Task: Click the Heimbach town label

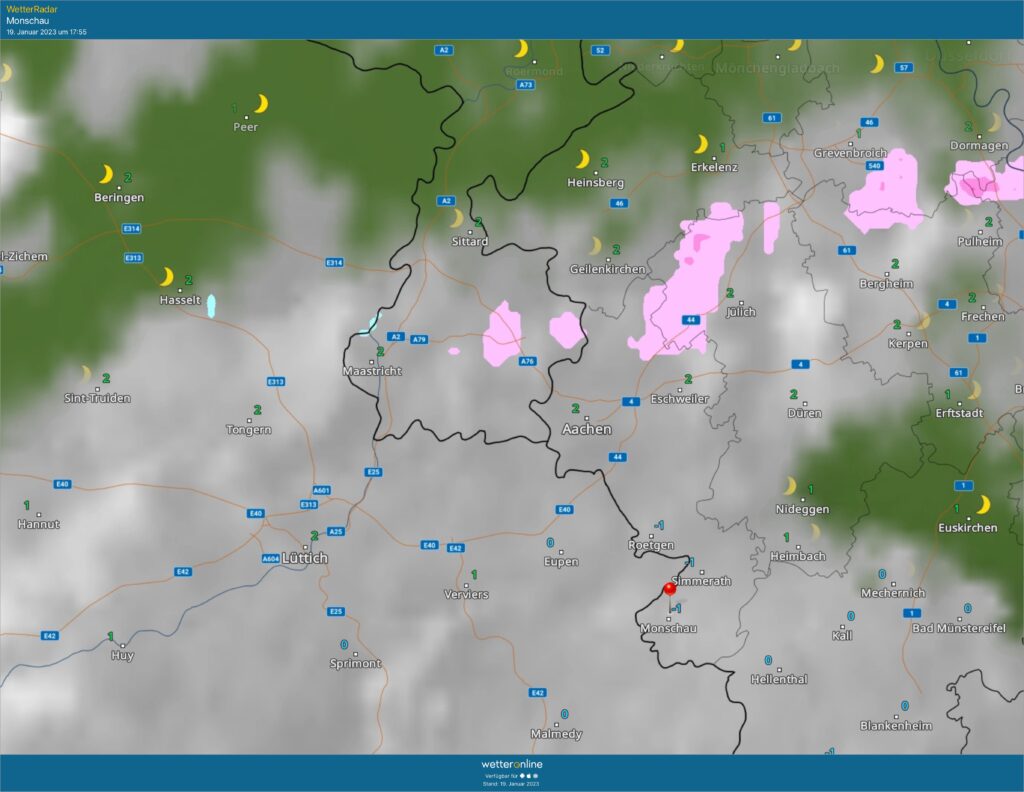Action: pyautogui.click(x=798, y=556)
